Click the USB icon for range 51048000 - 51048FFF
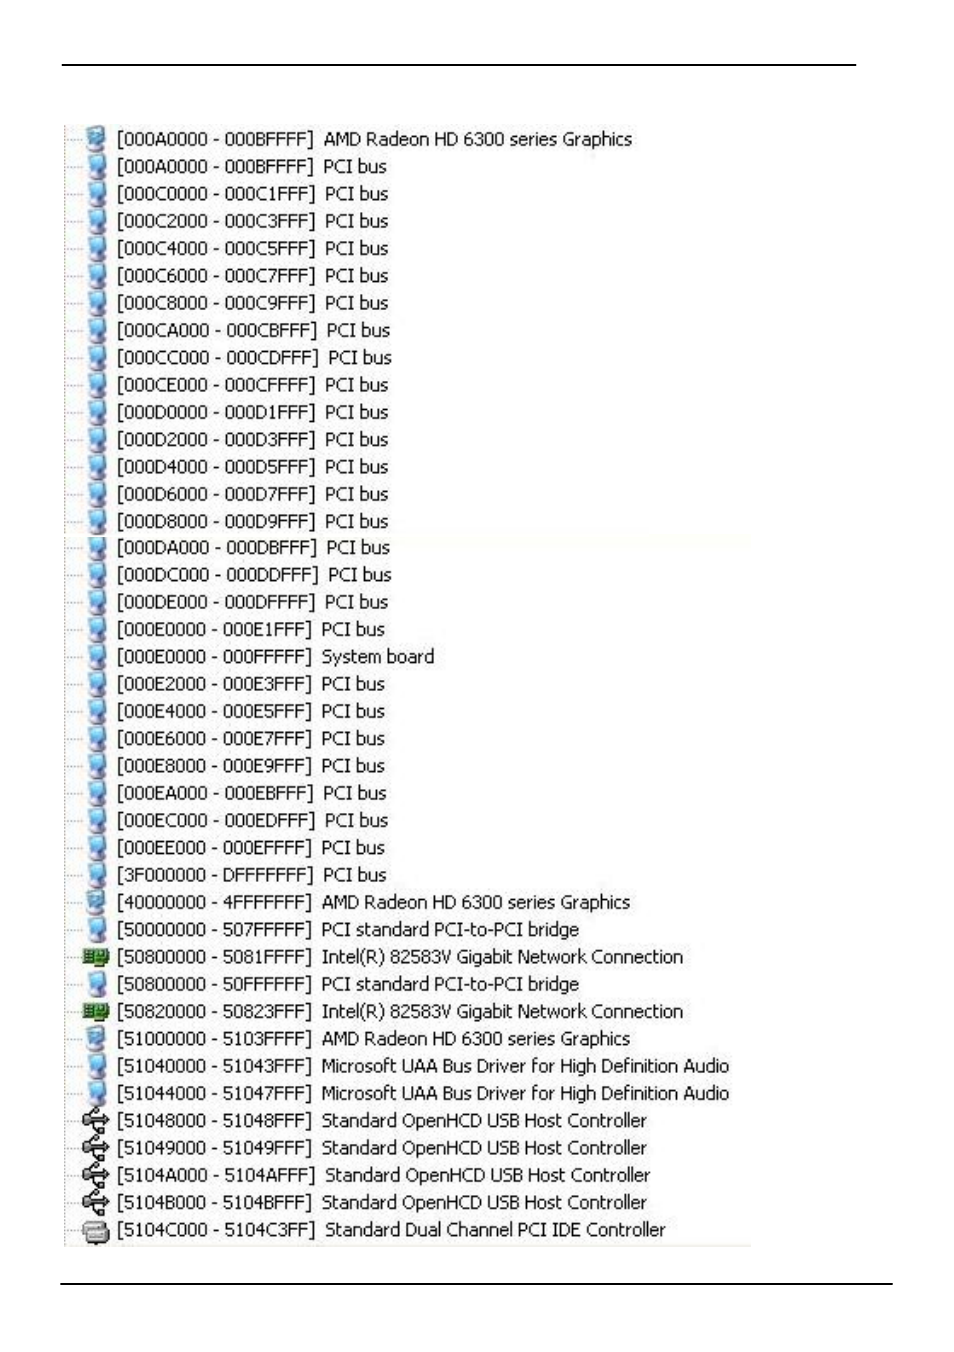This screenshot has height=1352, width=954. coord(95,1121)
